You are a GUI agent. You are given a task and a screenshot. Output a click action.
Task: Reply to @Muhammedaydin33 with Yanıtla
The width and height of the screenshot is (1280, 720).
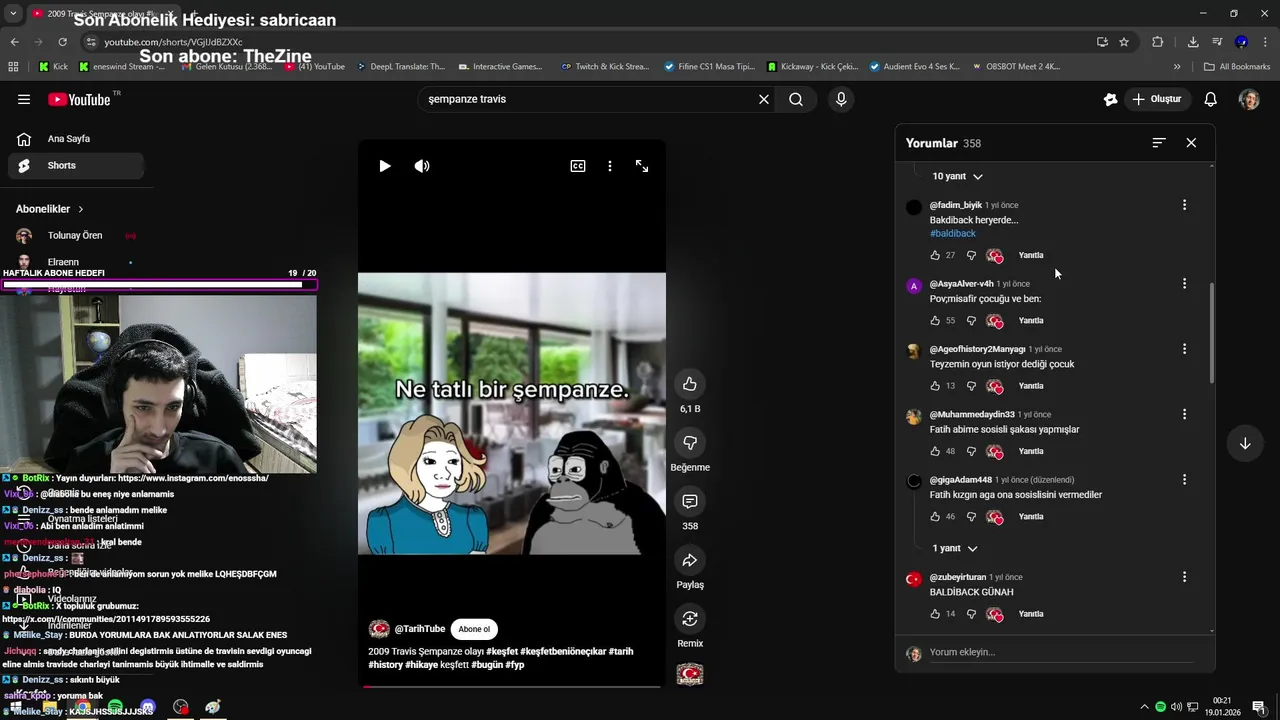1031,451
